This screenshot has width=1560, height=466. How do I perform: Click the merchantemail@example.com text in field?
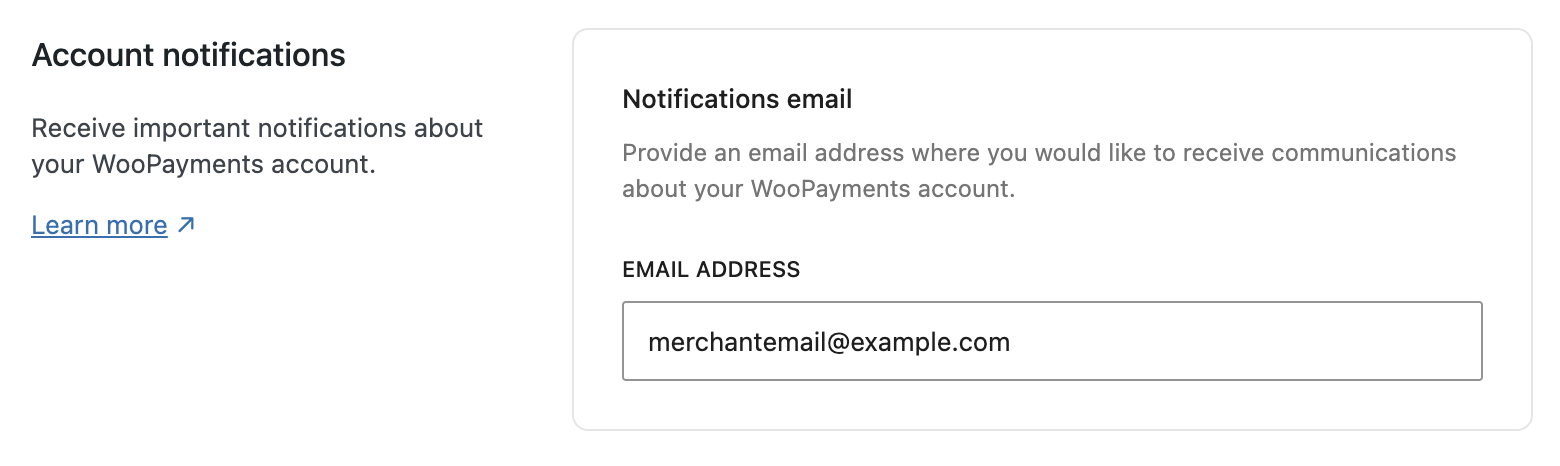pos(829,343)
